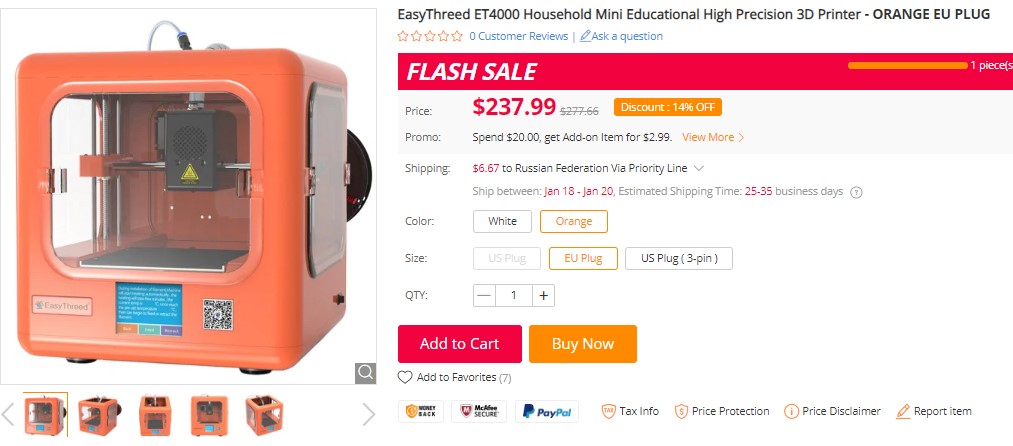
Task: Click the McAfee Secure badge
Action: coord(478,411)
